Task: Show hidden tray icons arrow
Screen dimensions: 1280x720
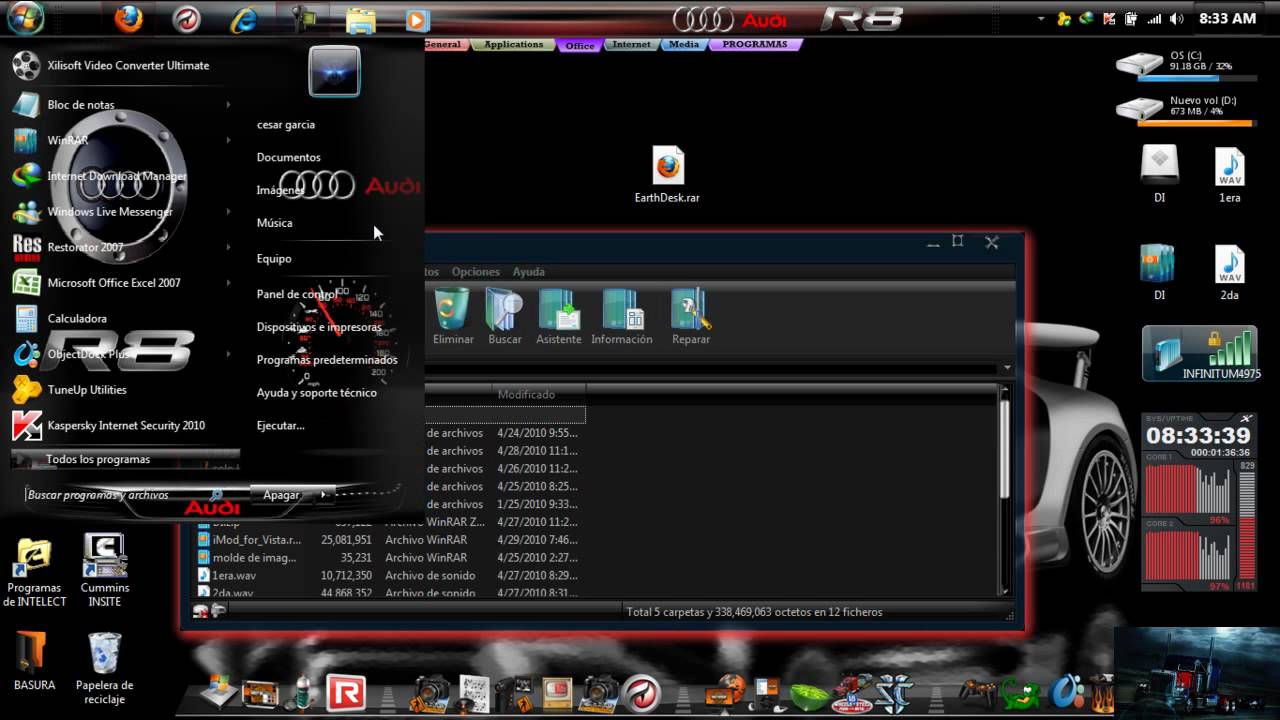Action: pos(1041,18)
